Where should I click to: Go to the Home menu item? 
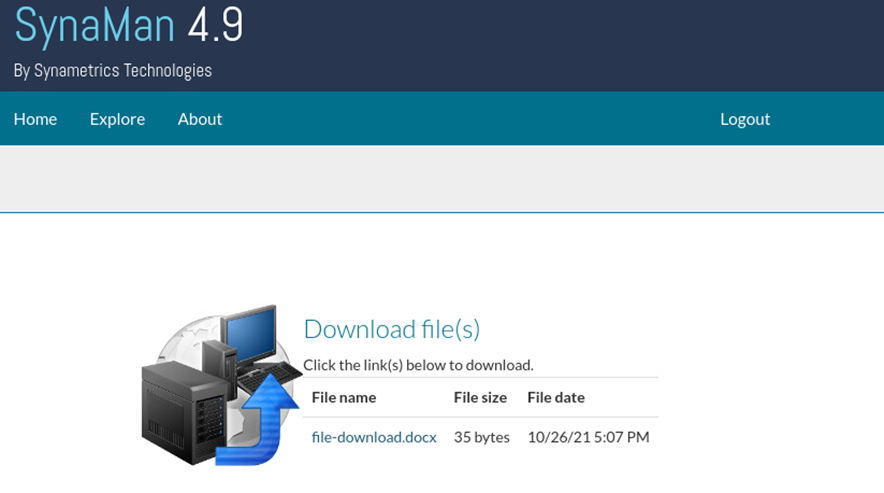point(35,119)
